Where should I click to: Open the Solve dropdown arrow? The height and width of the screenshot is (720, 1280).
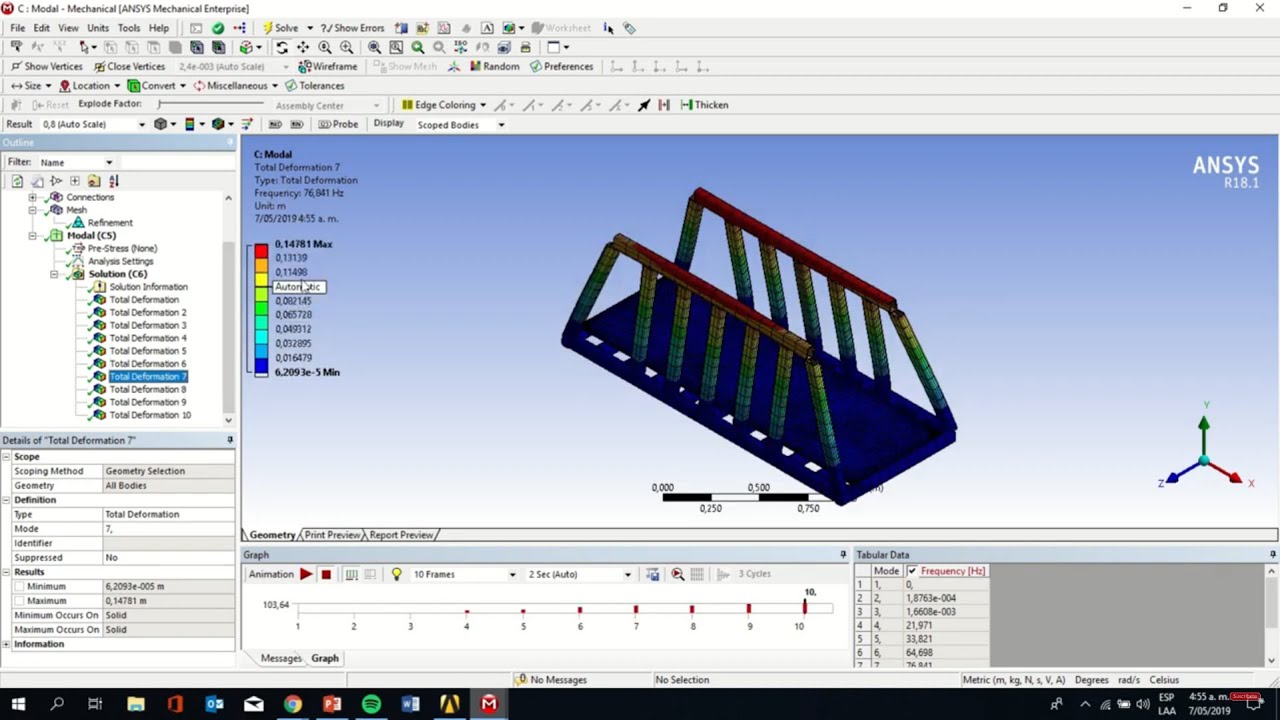(x=309, y=28)
